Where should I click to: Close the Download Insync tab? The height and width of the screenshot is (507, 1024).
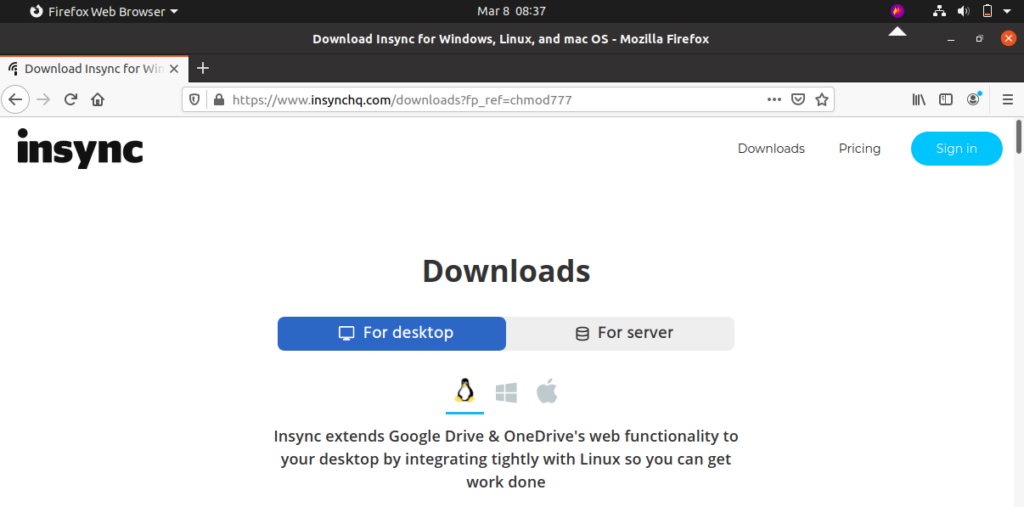point(174,69)
